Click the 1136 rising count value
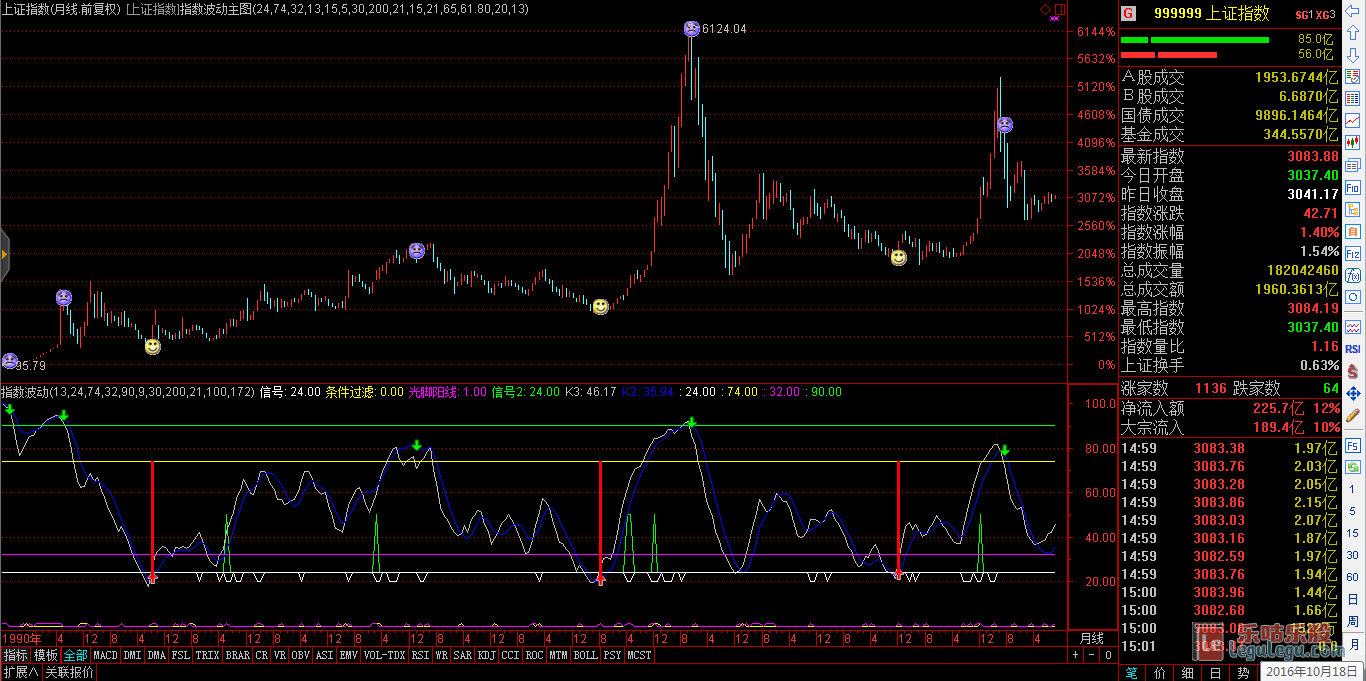Image resolution: width=1366 pixels, height=681 pixels. click(x=1210, y=388)
